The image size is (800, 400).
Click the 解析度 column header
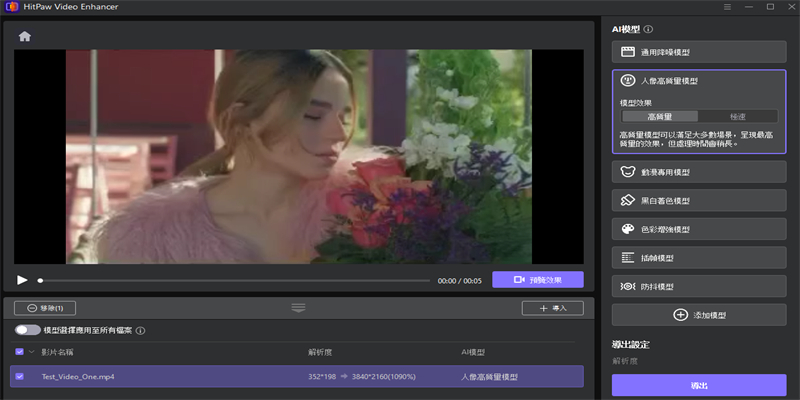pos(320,352)
